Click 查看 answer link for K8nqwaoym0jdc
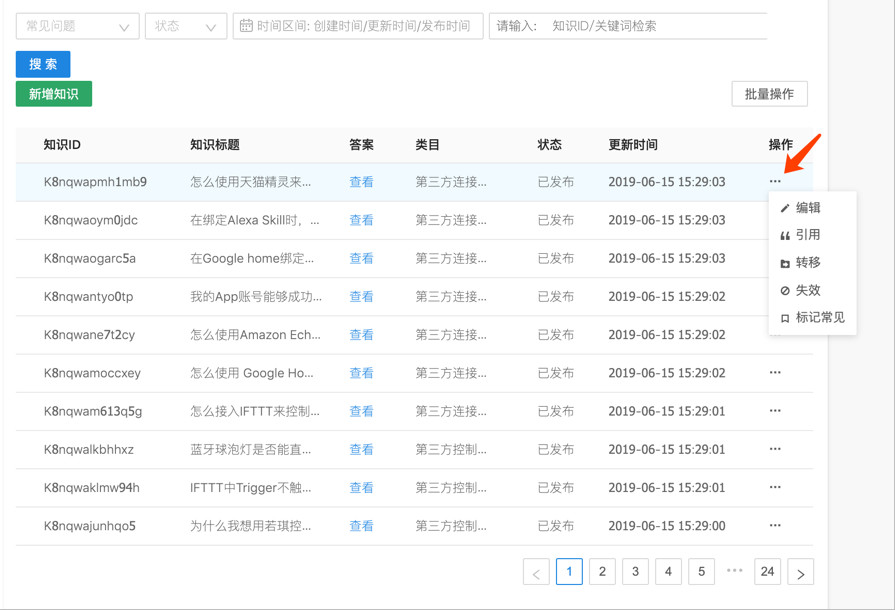This screenshot has height=610, width=895. coord(361,220)
